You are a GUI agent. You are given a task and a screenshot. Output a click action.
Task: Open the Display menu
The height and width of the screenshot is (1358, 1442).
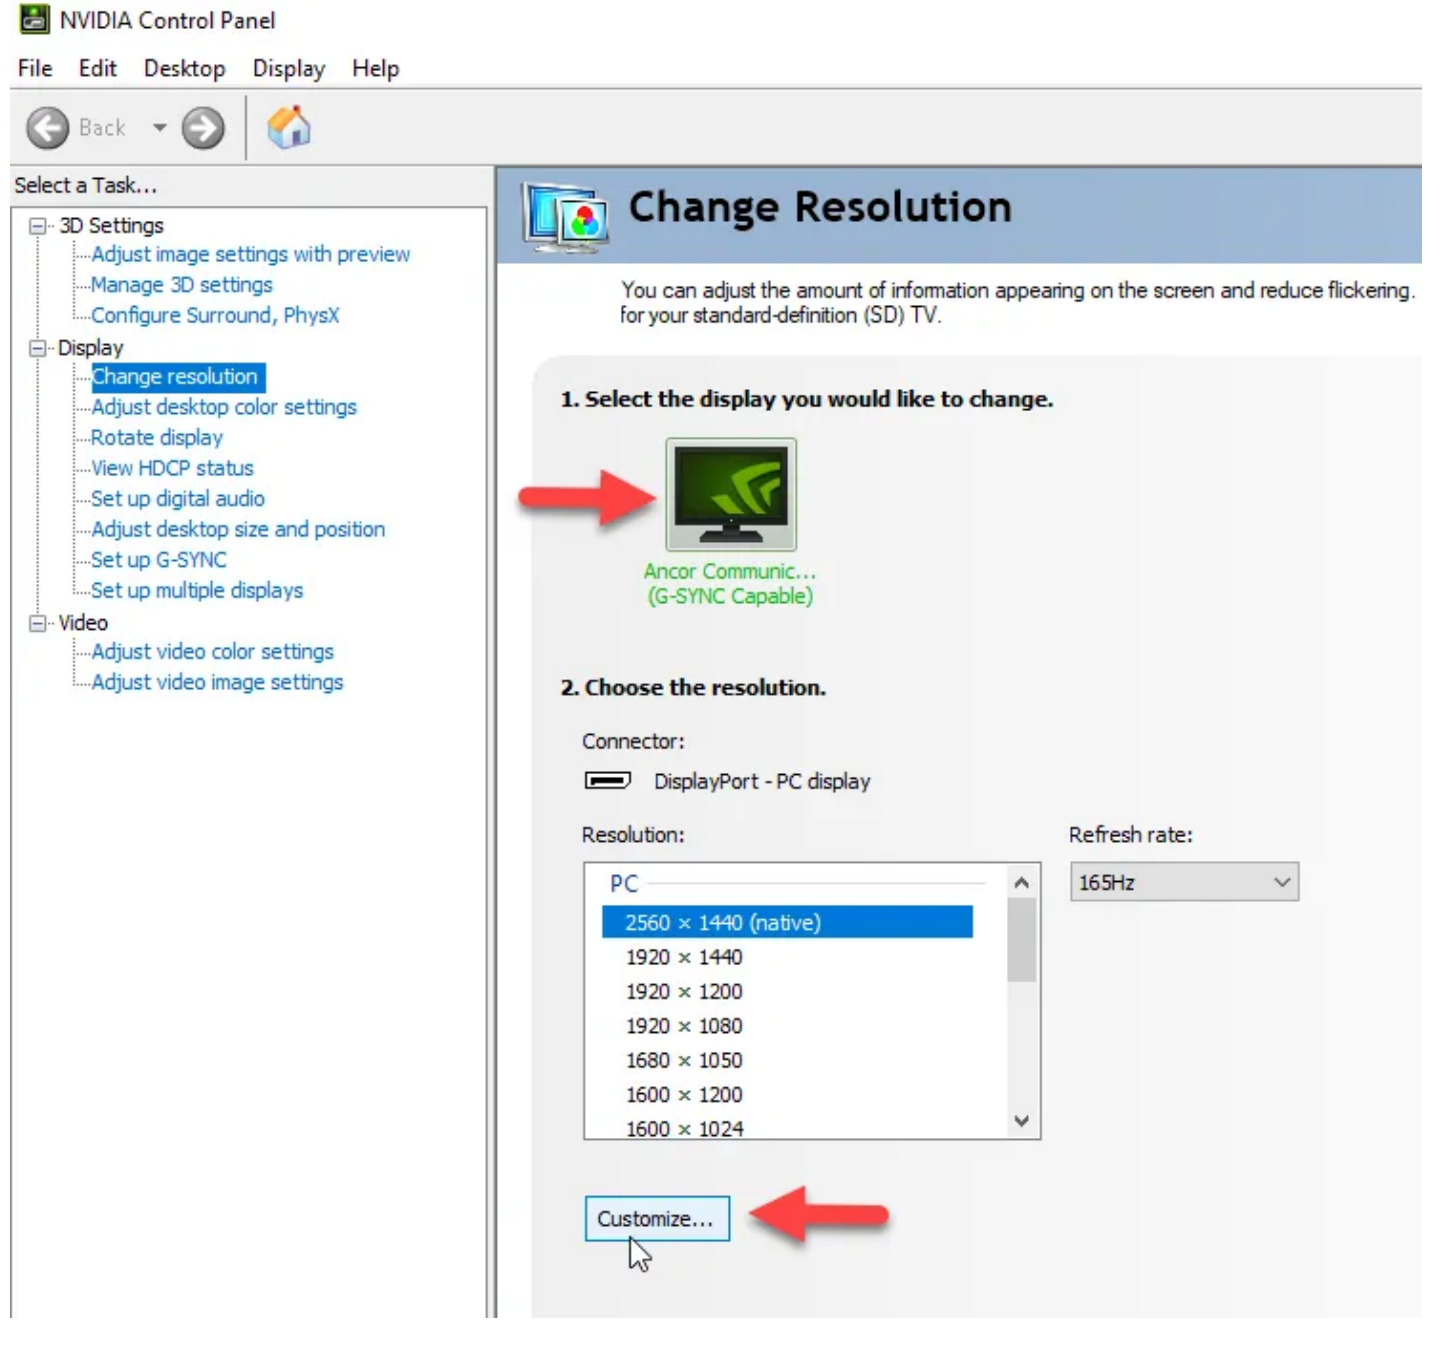289,68
